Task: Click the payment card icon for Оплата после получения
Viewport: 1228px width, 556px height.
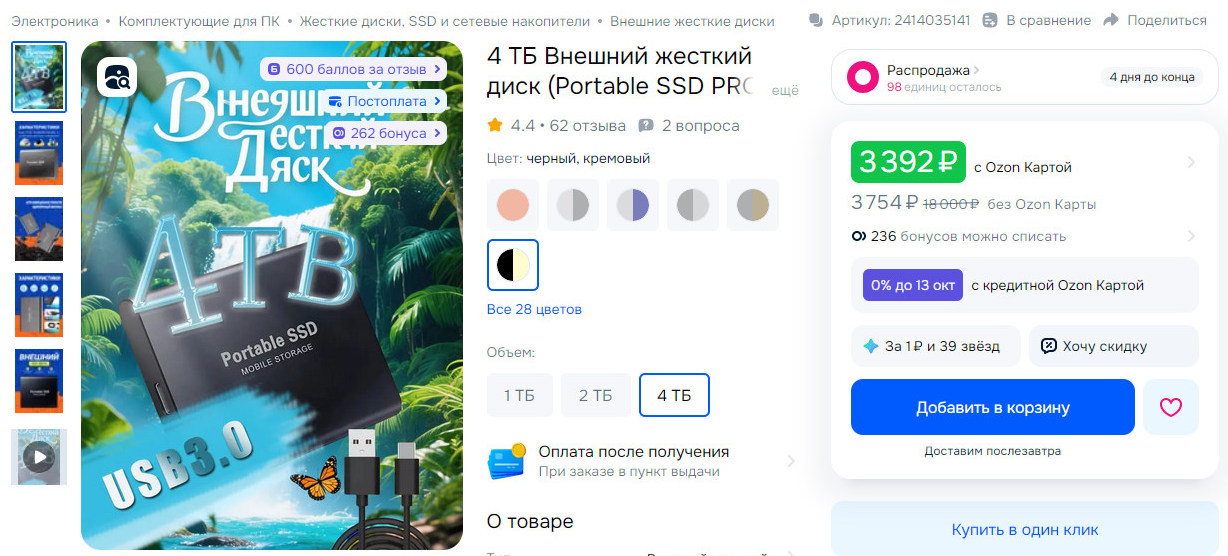Action: (x=507, y=461)
